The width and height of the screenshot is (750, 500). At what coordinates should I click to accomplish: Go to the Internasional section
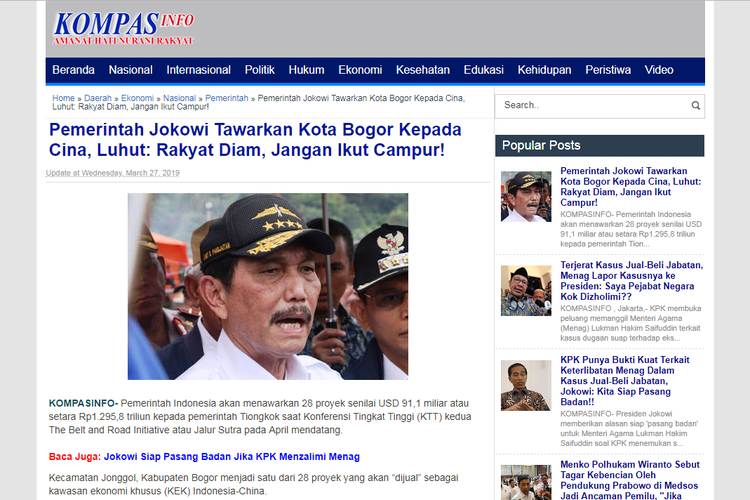(199, 70)
